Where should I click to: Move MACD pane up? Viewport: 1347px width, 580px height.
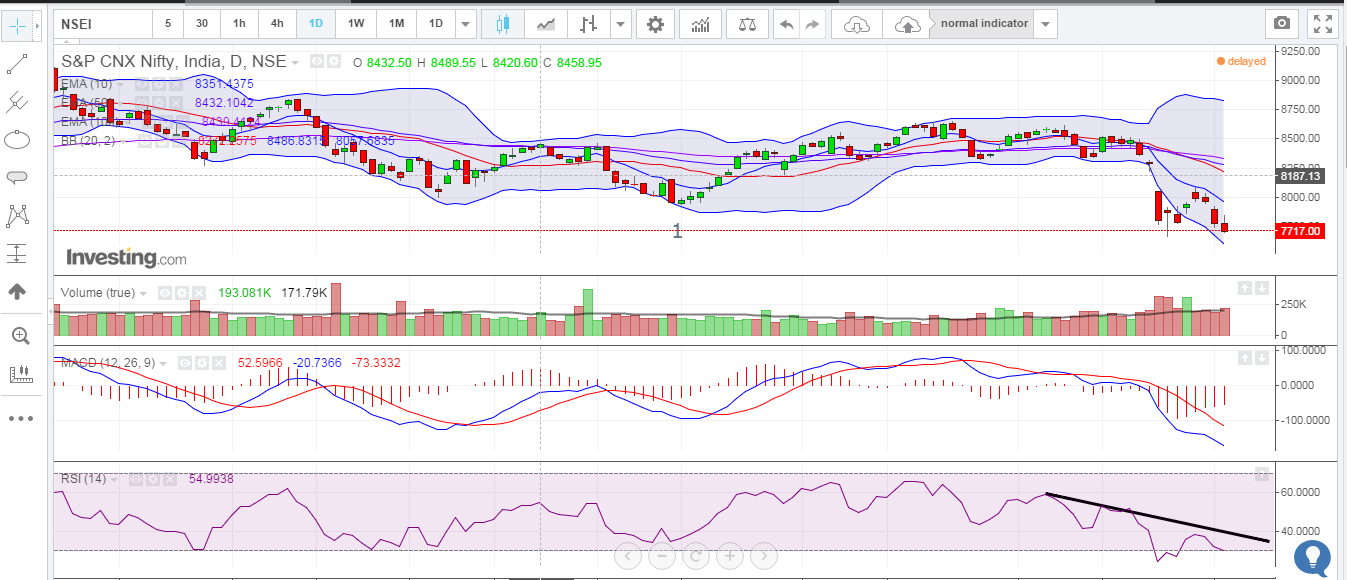coord(1244,357)
